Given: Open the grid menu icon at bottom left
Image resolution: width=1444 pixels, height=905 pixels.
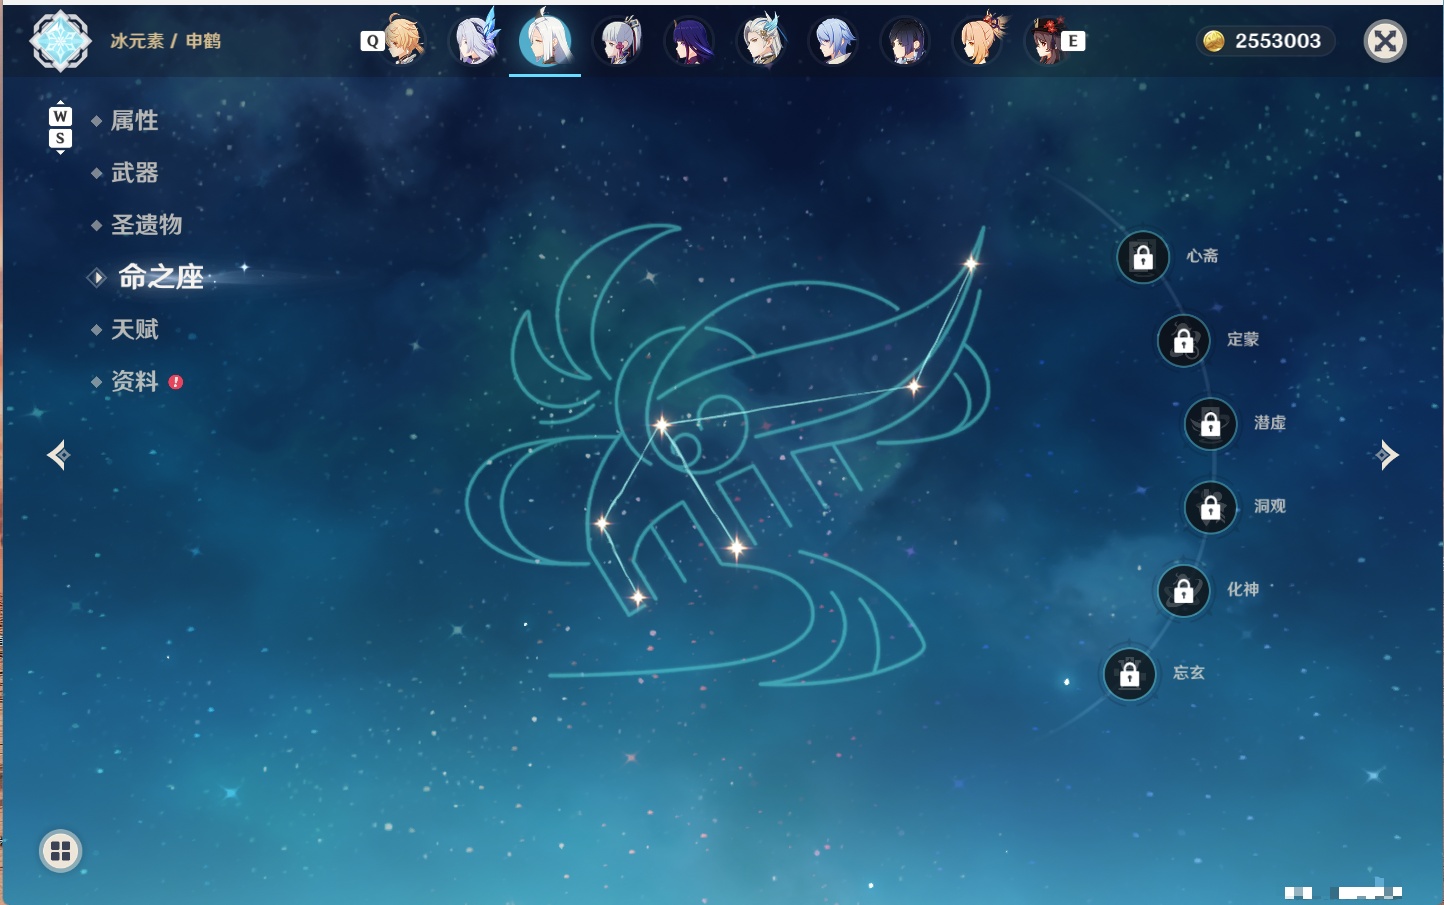Looking at the screenshot, I should [60, 851].
